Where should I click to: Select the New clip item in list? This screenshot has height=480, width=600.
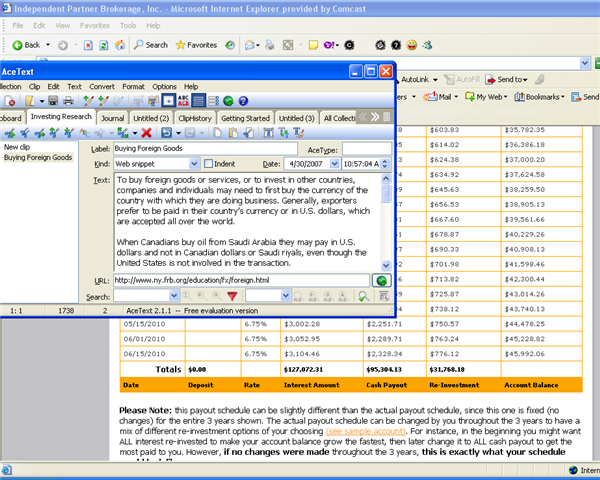point(17,147)
